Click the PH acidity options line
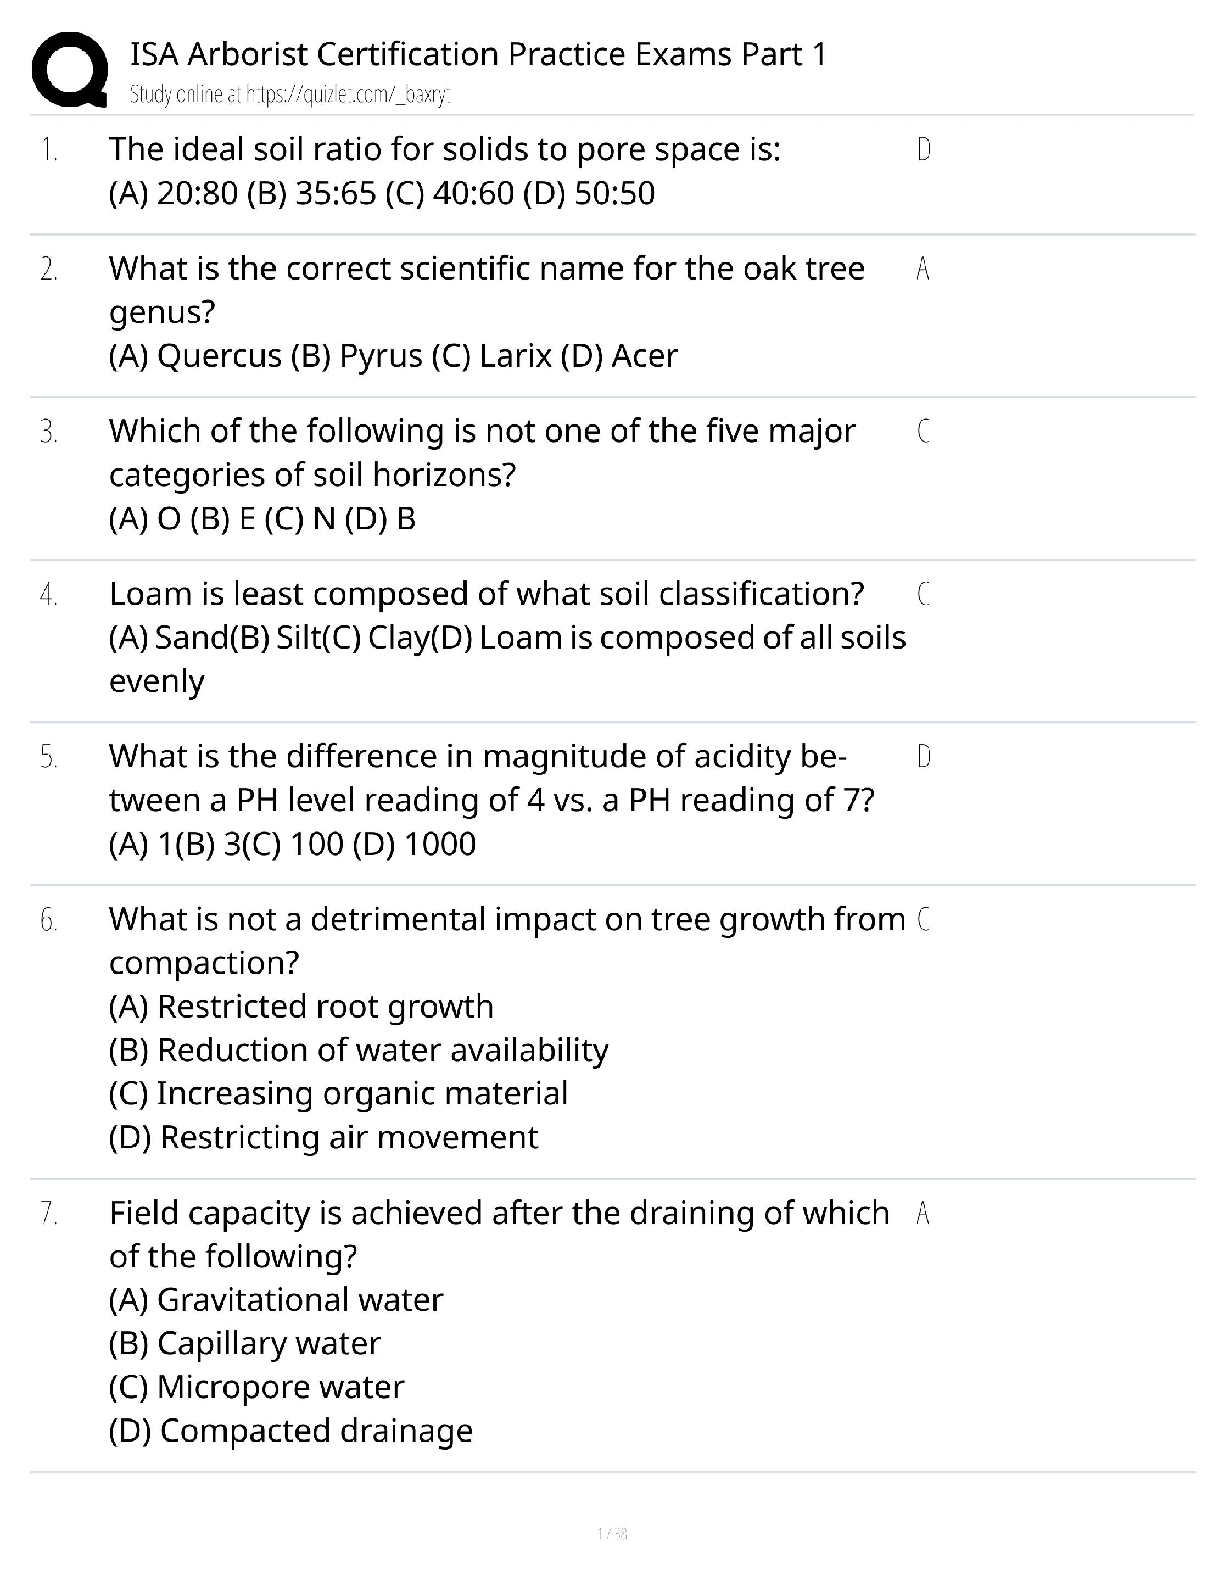 point(291,844)
